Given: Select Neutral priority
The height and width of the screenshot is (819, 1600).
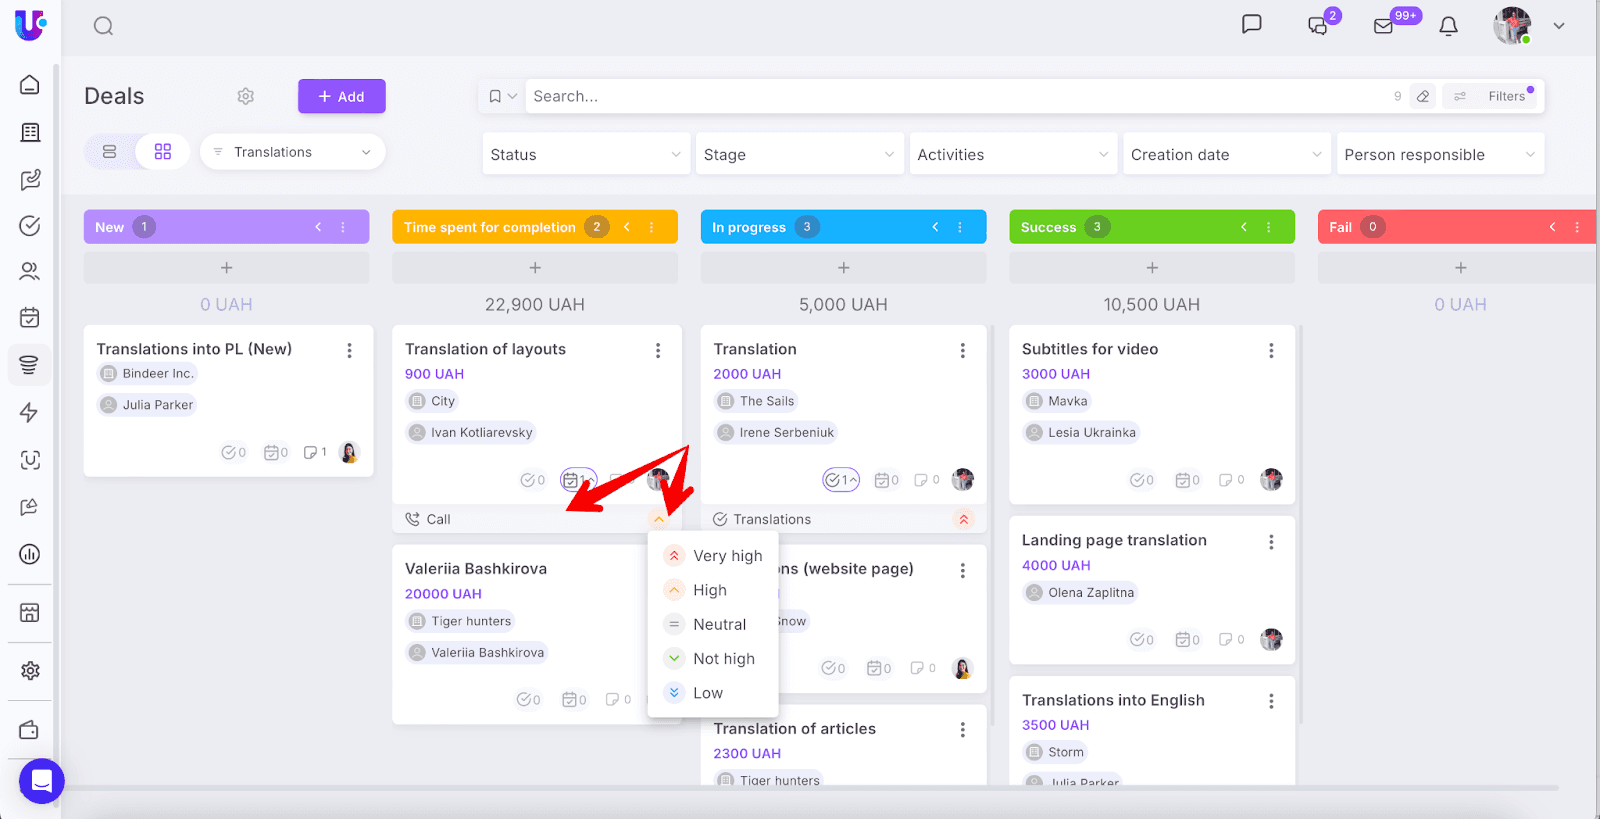Looking at the screenshot, I should [x=714, y=624].
